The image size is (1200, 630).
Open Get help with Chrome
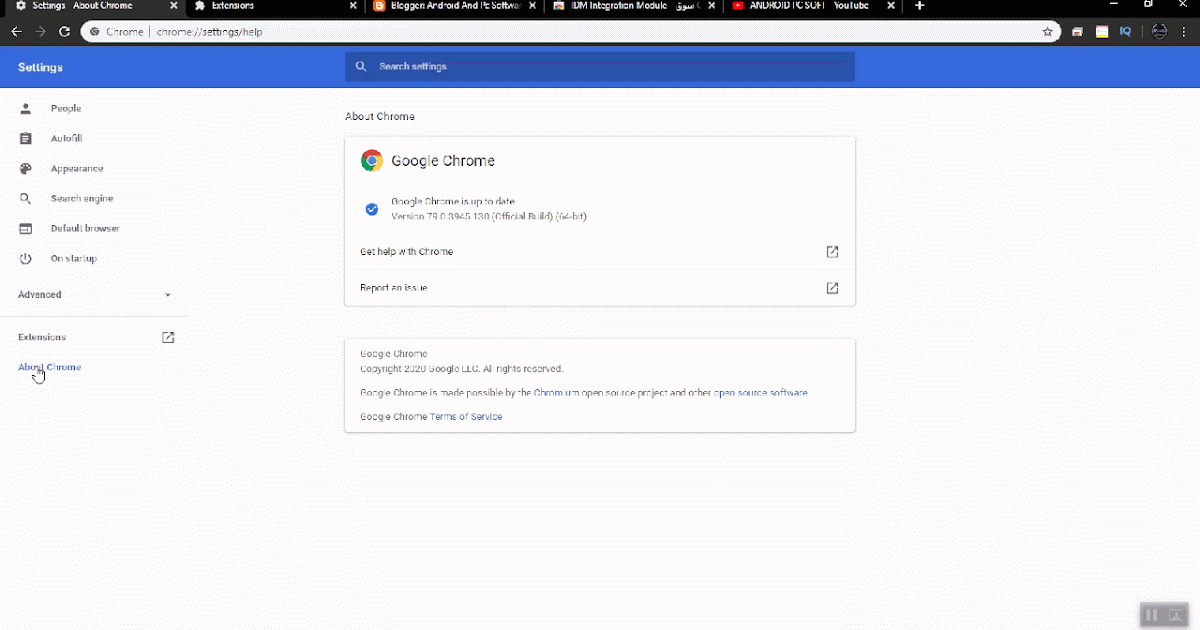600,252
